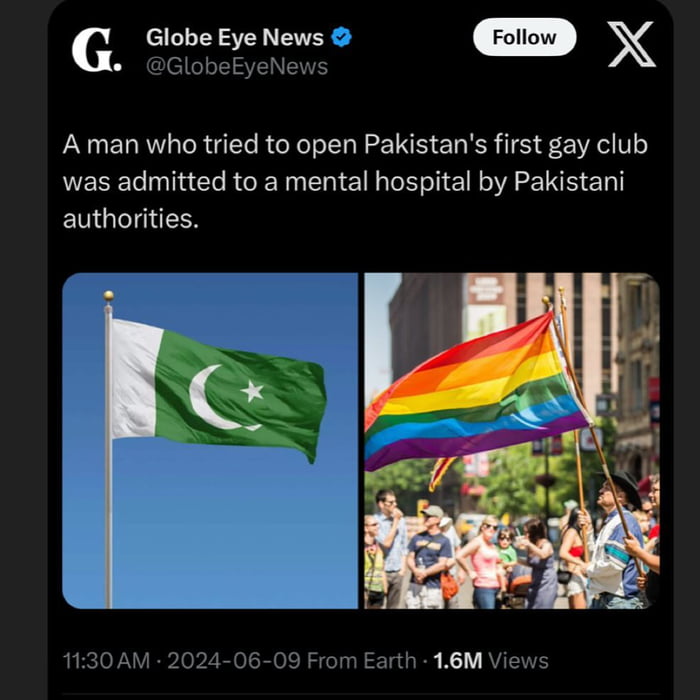Click the woman in the pink top
700x700 pixels.
pos(484,562)
